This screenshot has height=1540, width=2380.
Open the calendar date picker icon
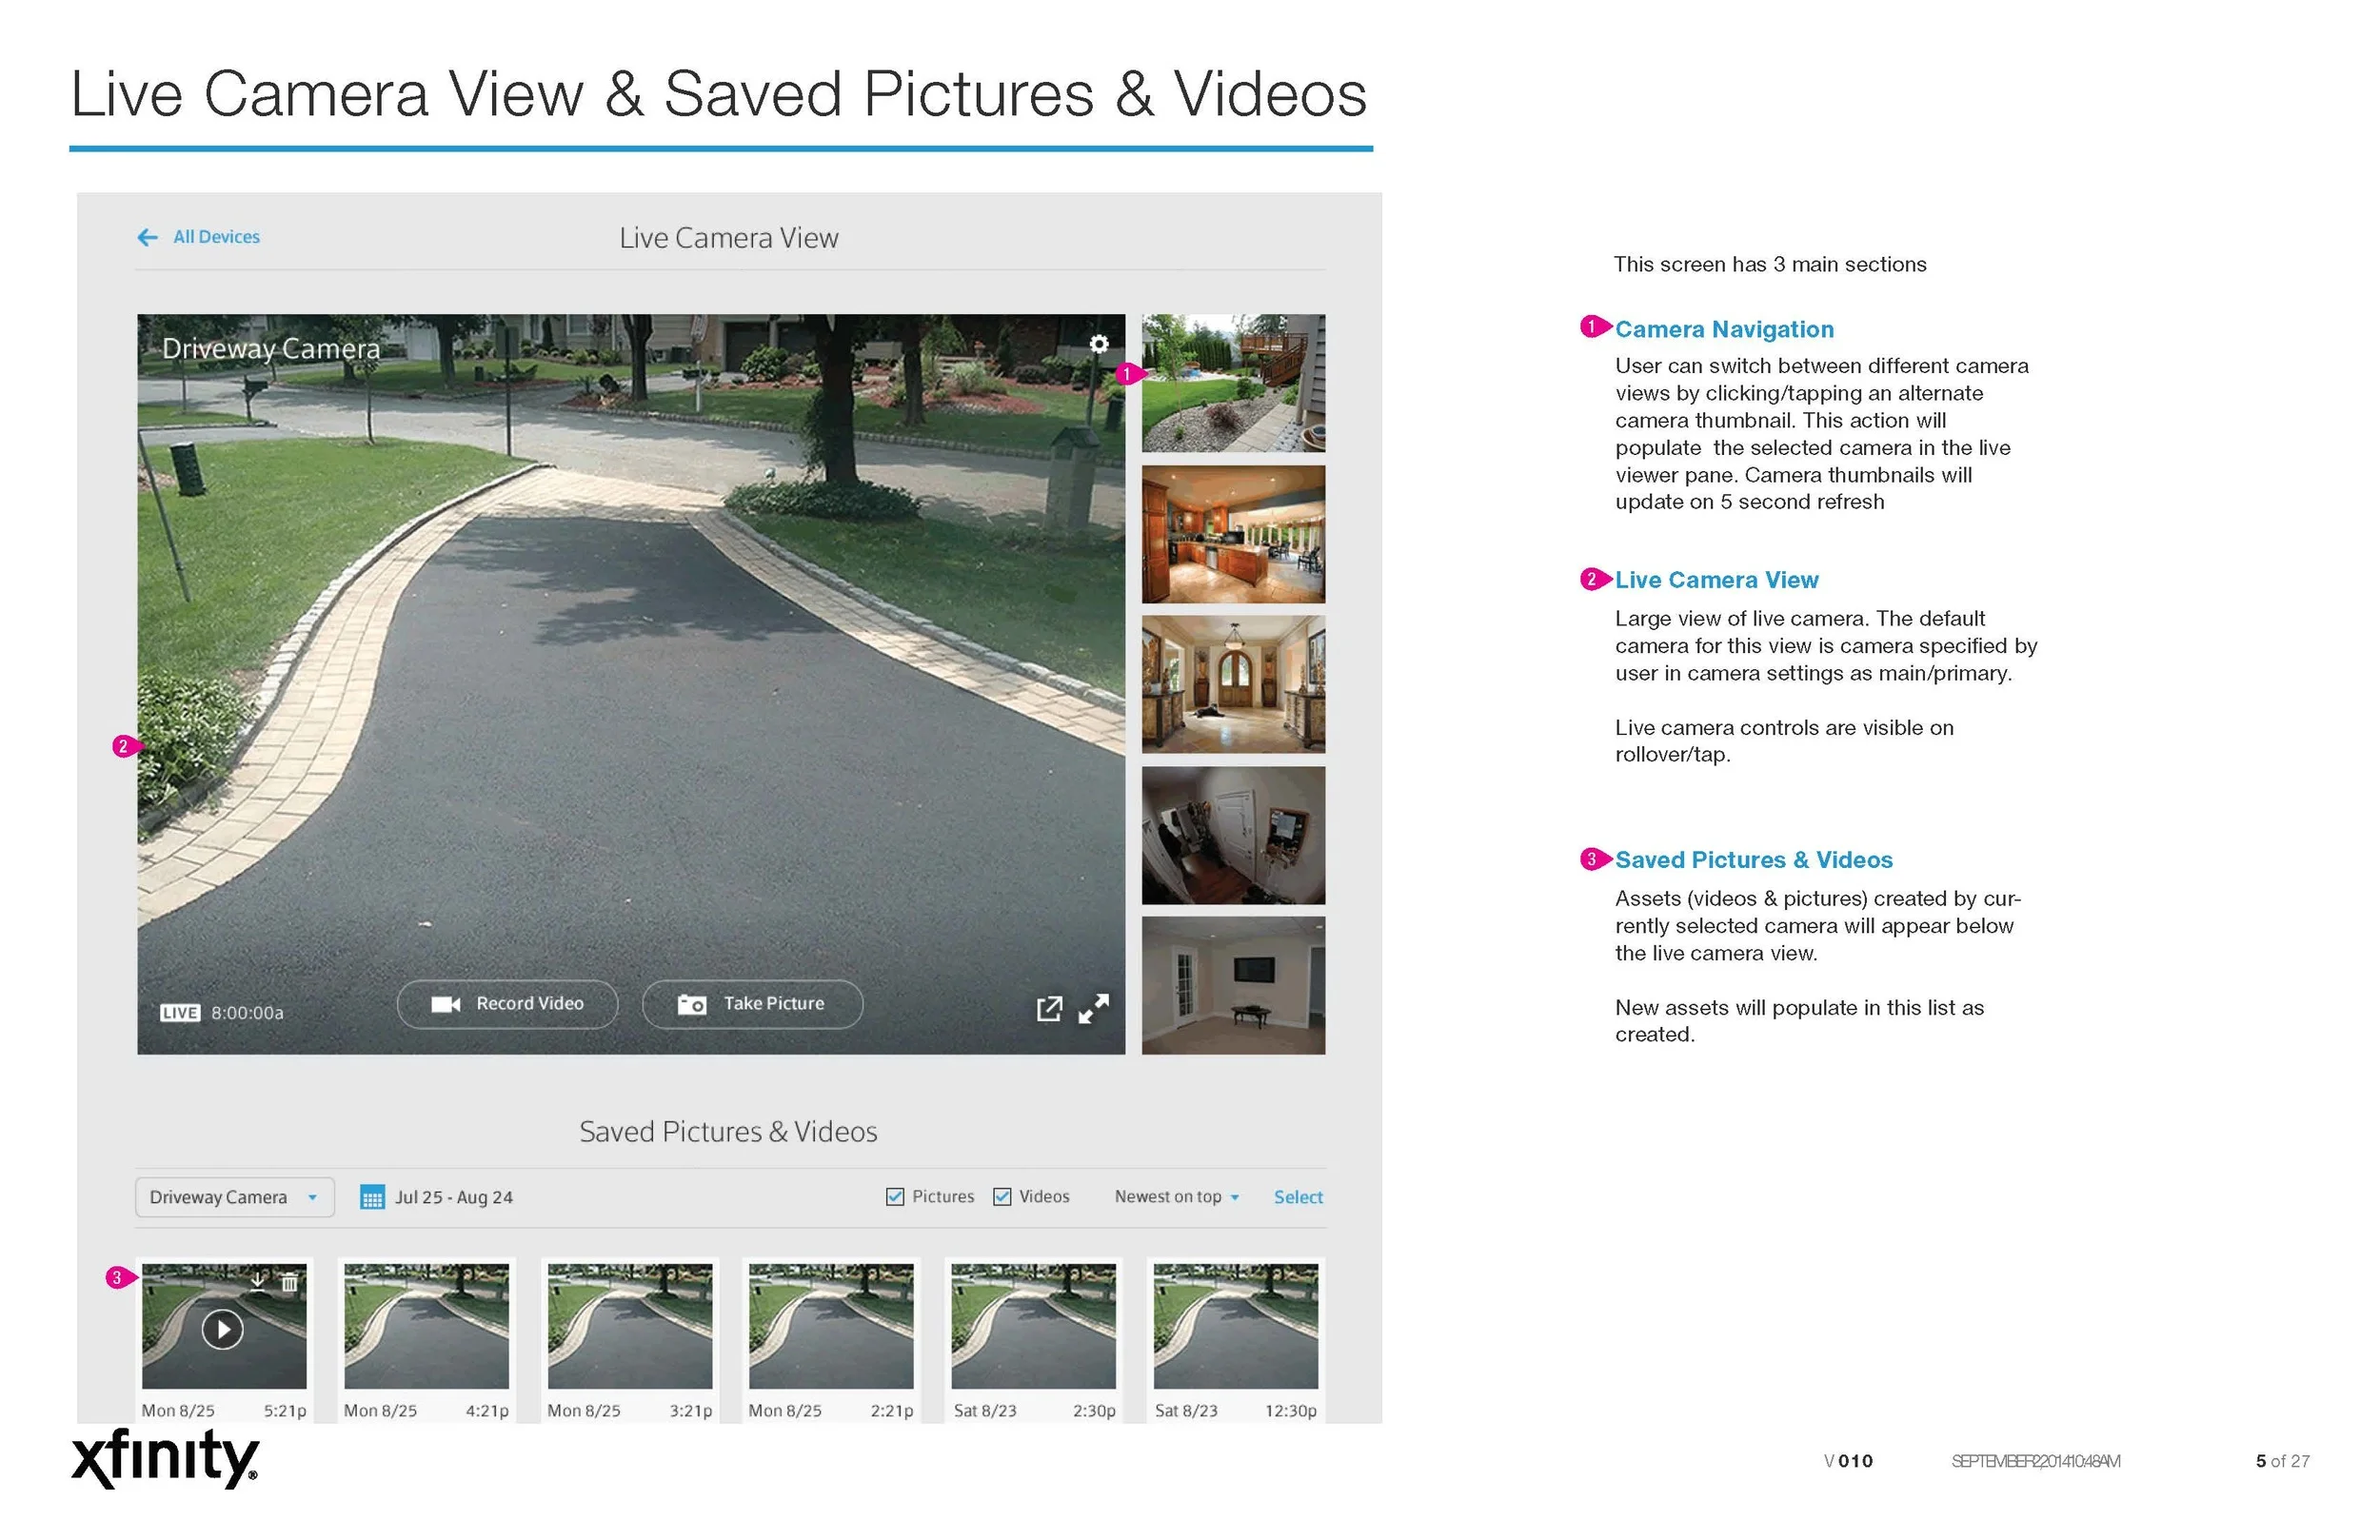pos(373,1196)
